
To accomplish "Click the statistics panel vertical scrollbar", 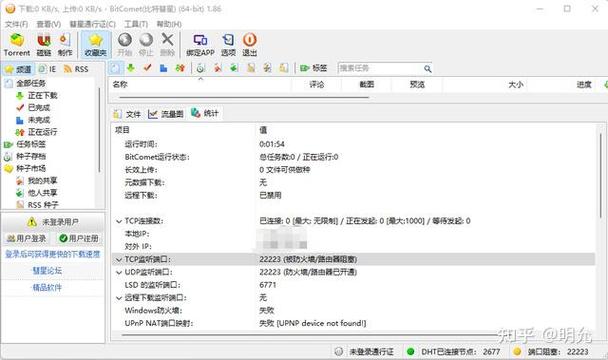I will tap(601, 175).
